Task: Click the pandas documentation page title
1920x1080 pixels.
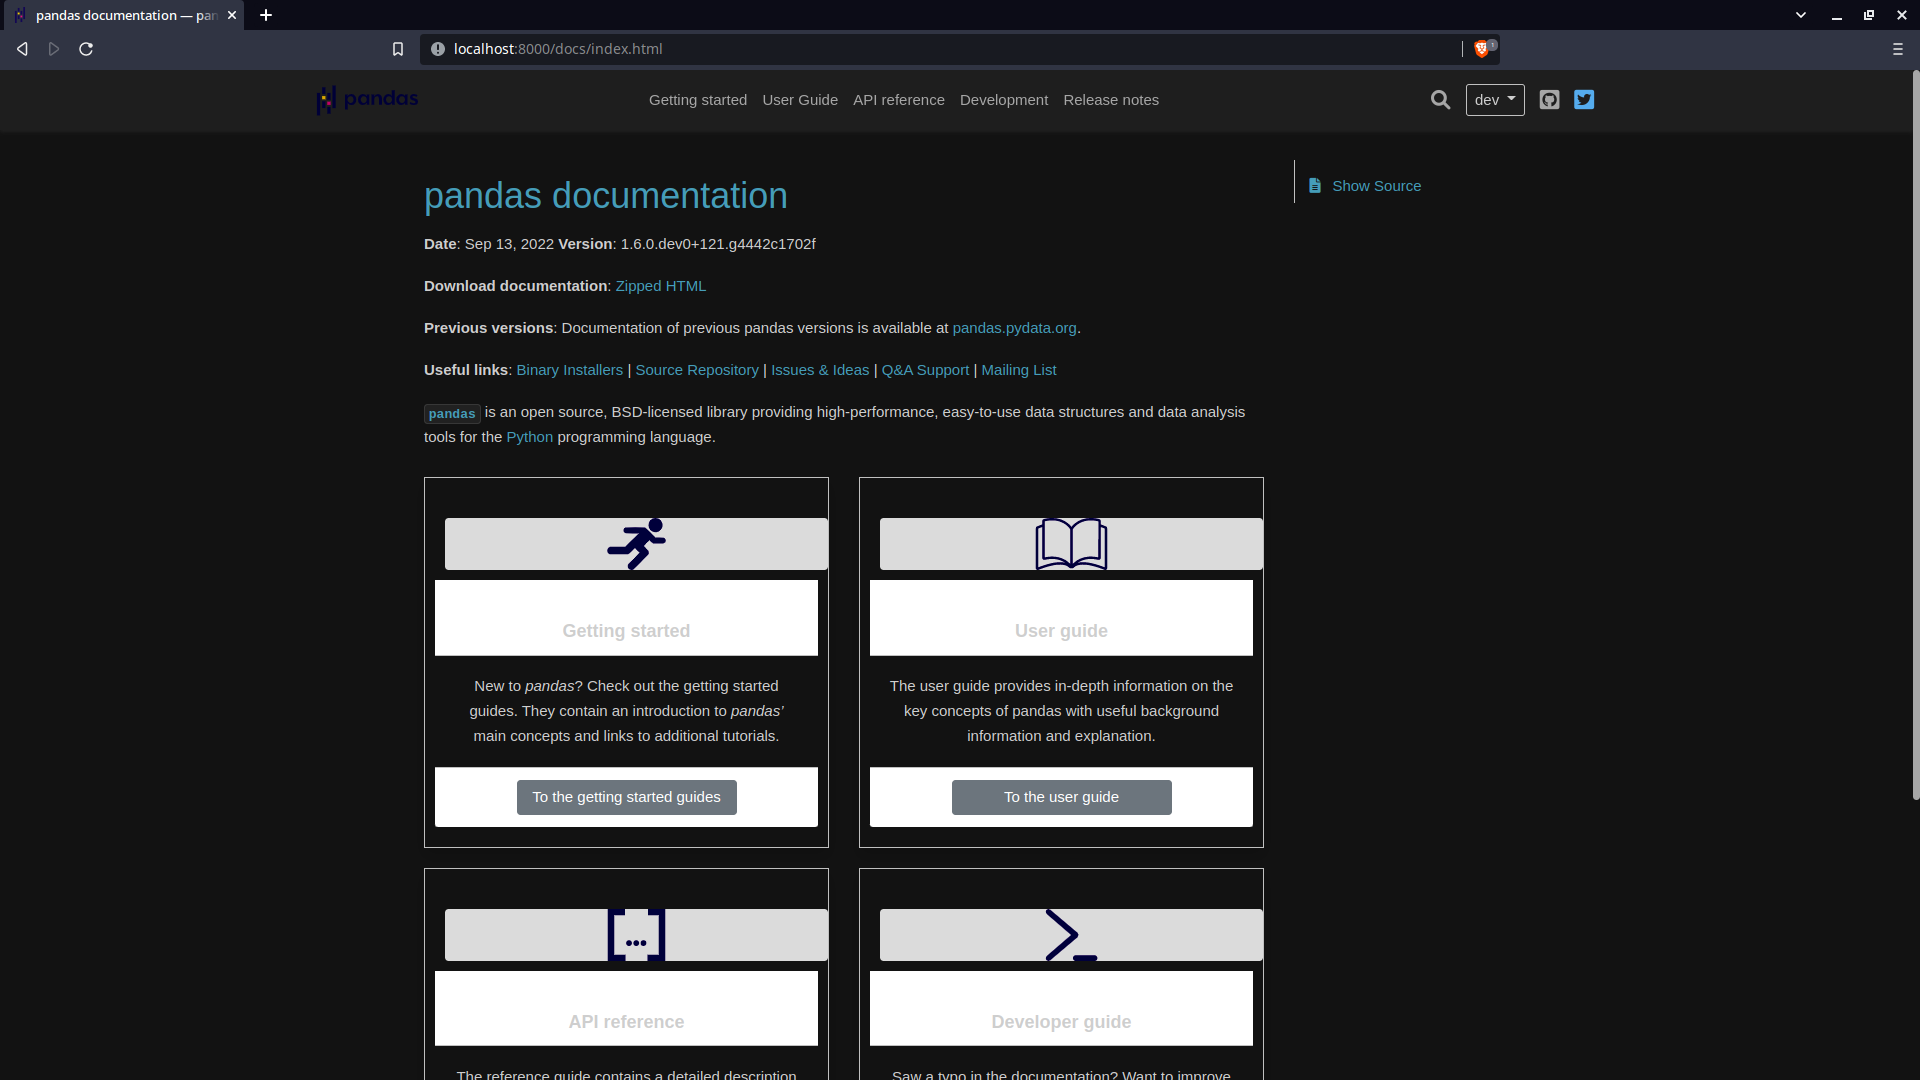Action: tap(606, 196)
